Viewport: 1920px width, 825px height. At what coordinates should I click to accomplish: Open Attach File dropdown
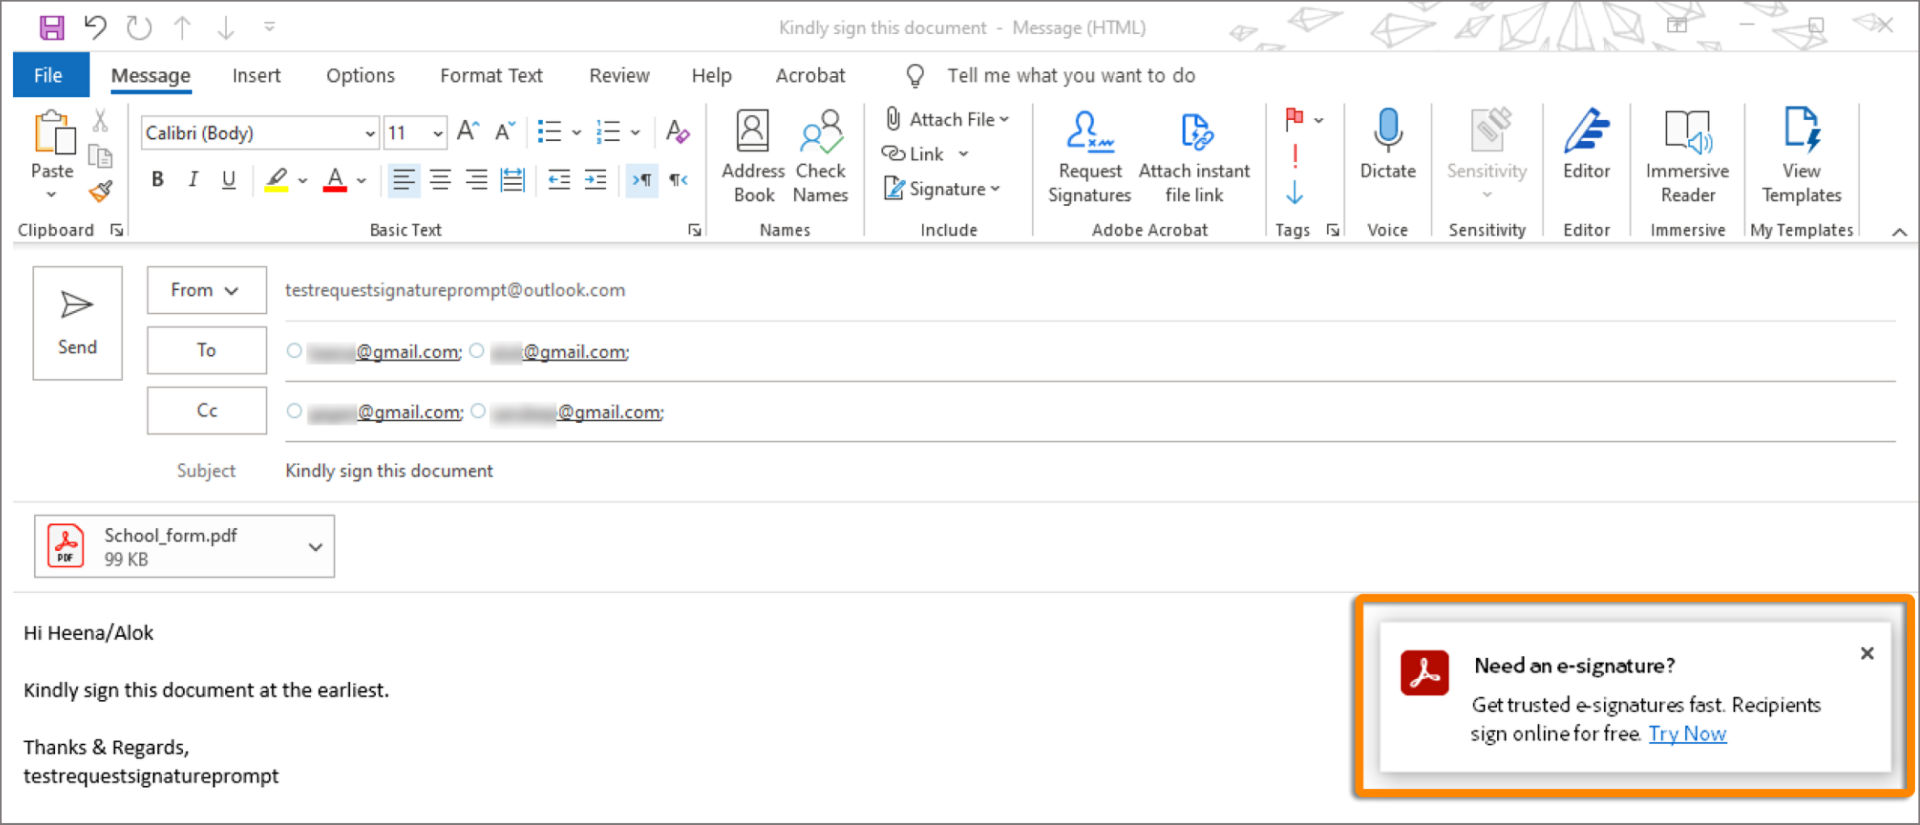[x=947, y=119]
